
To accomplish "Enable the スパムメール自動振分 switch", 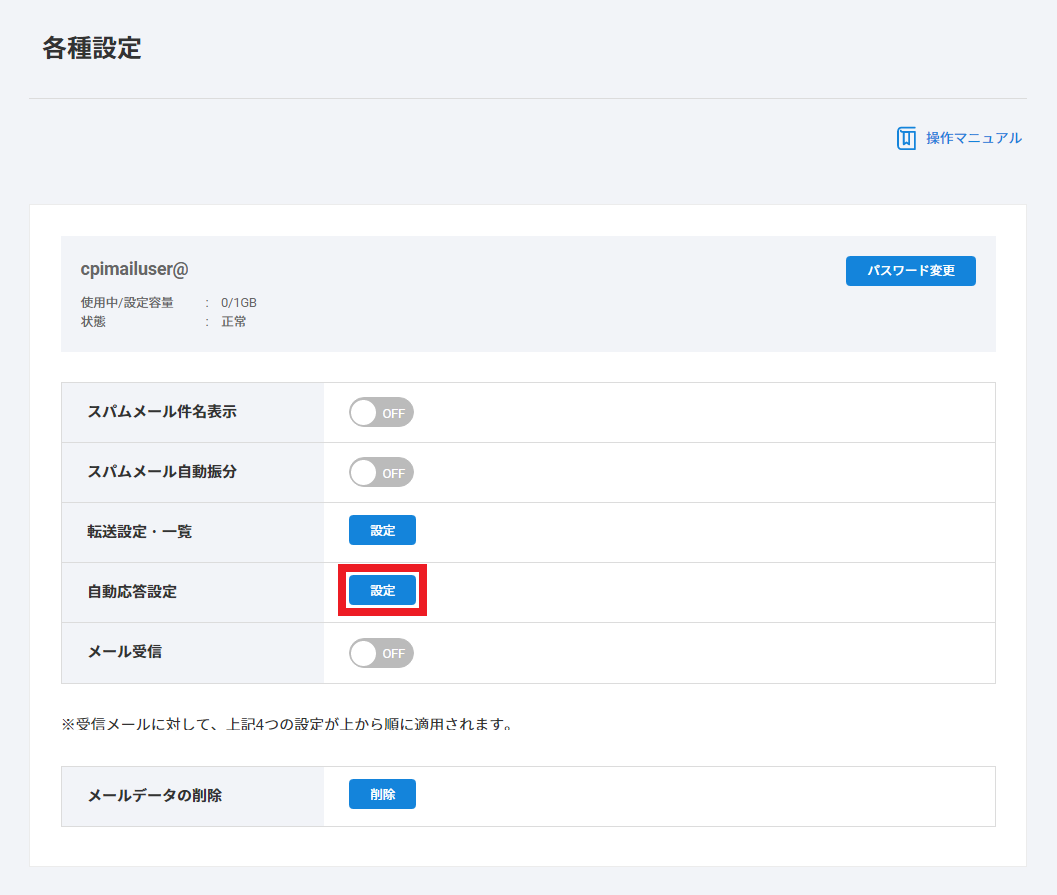I will click(381, 472).
